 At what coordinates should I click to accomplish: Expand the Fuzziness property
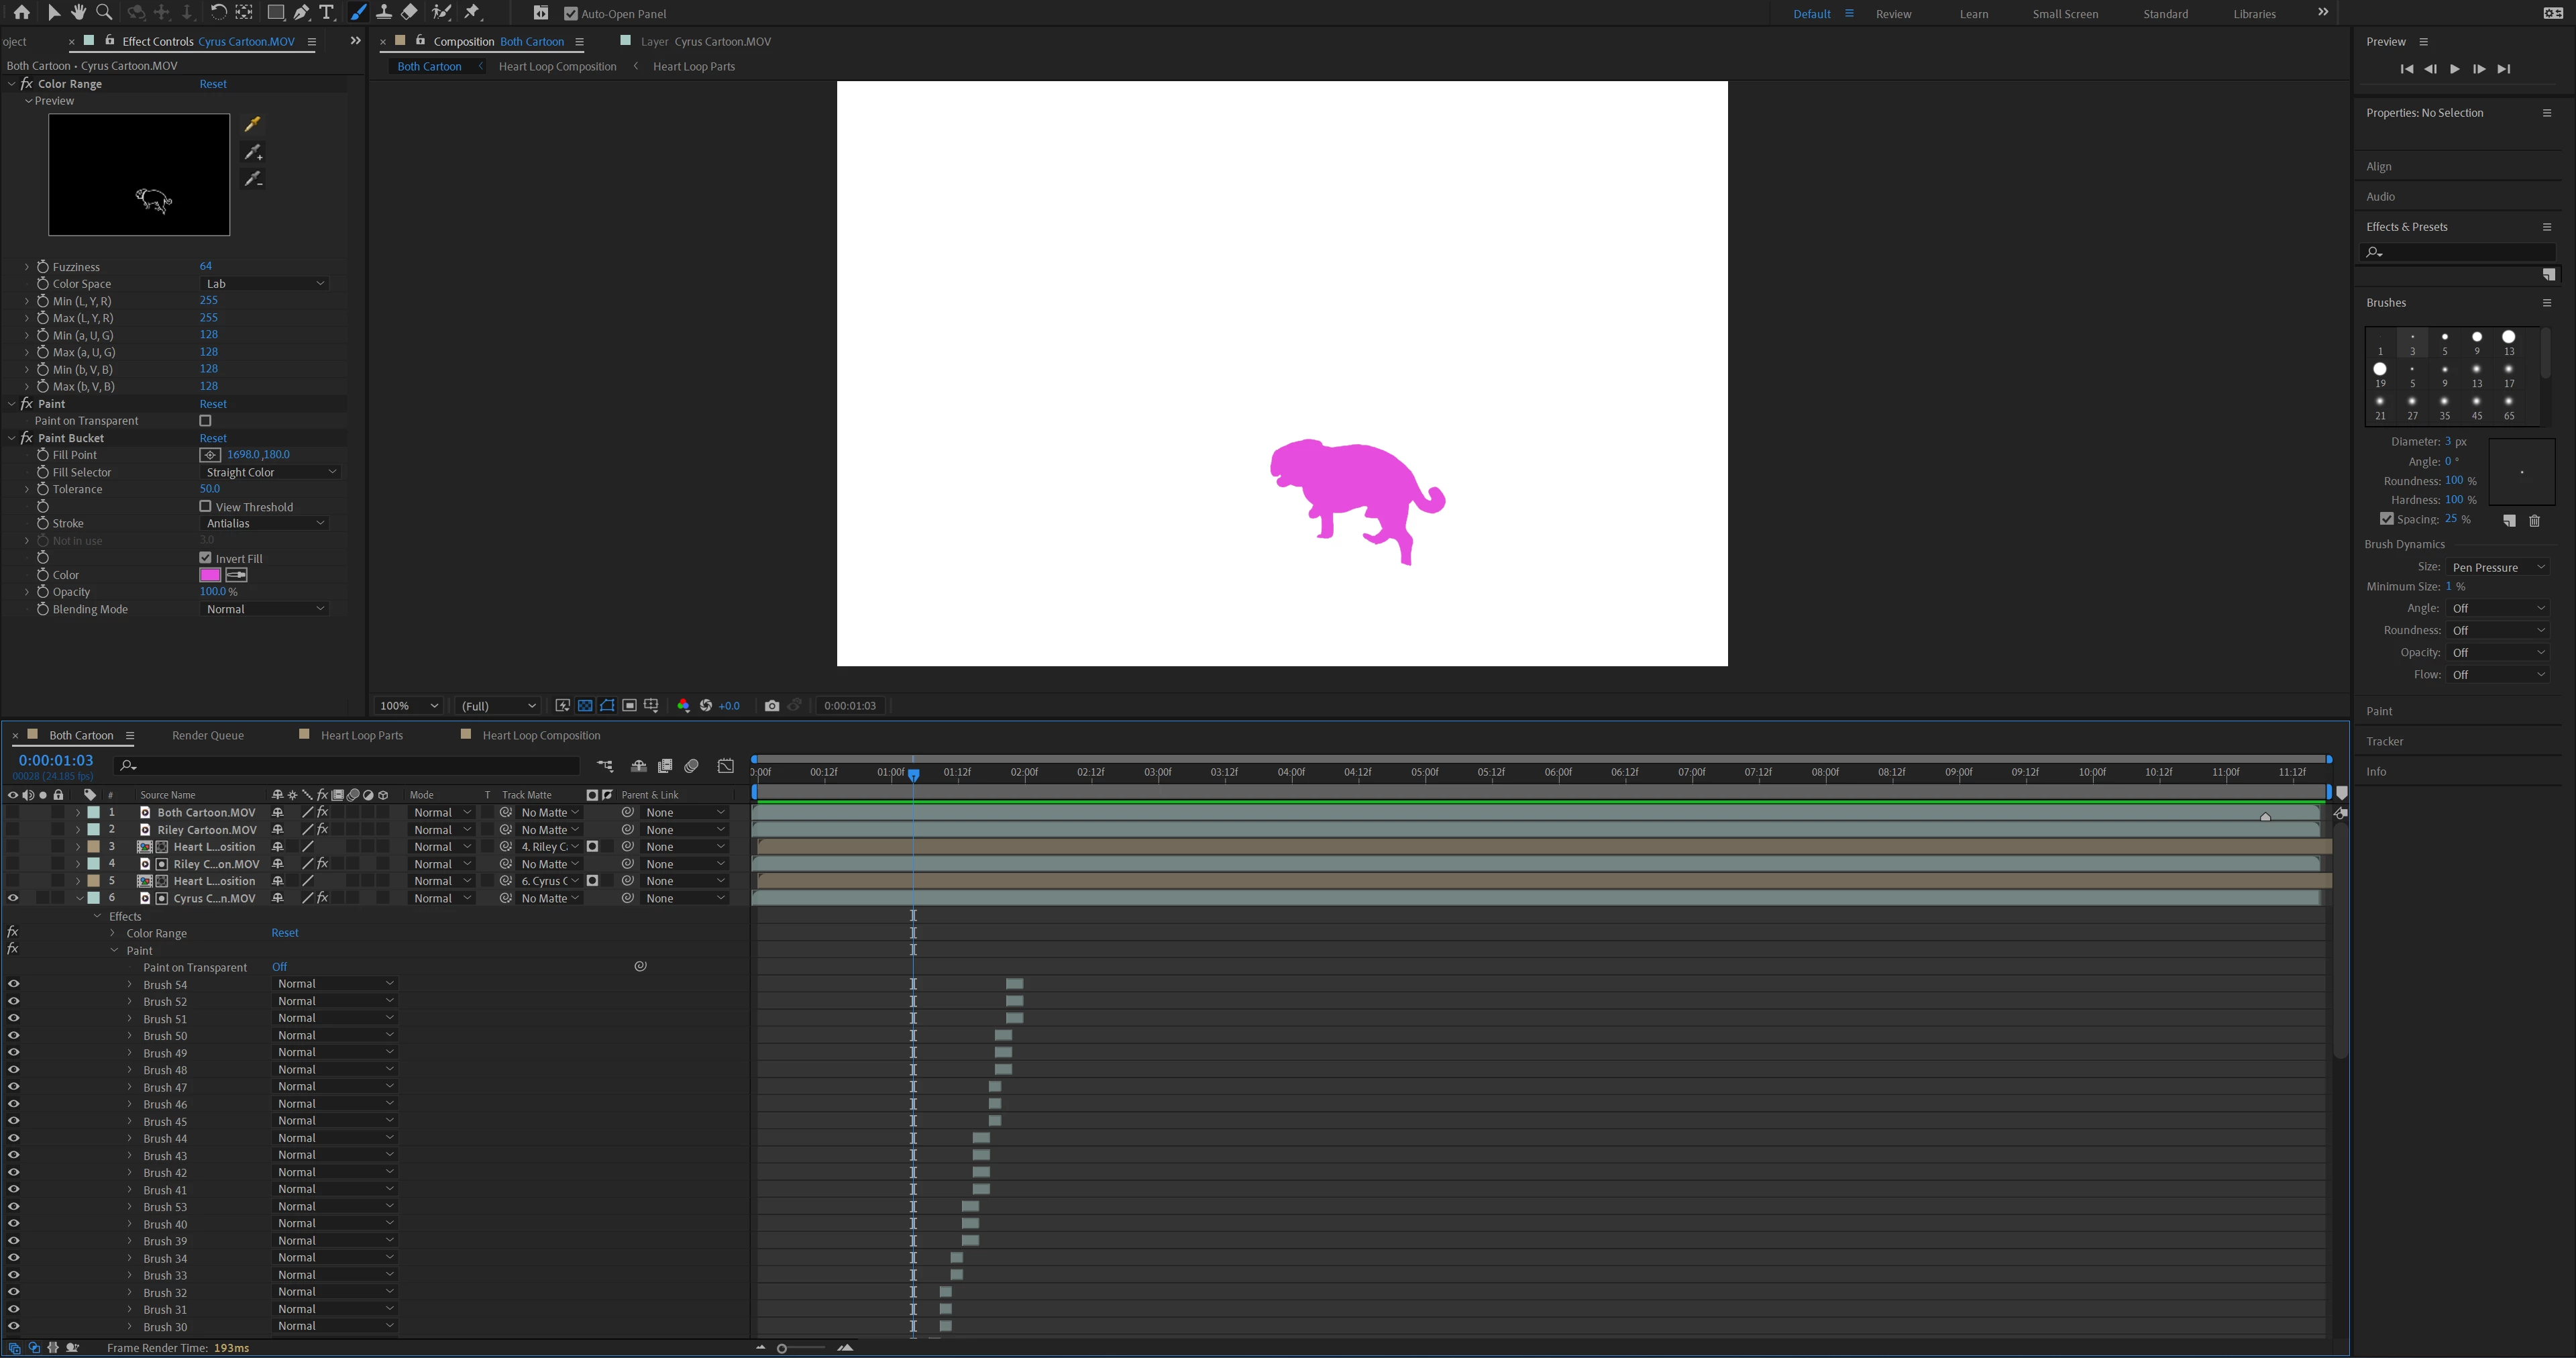coord(27,267)
